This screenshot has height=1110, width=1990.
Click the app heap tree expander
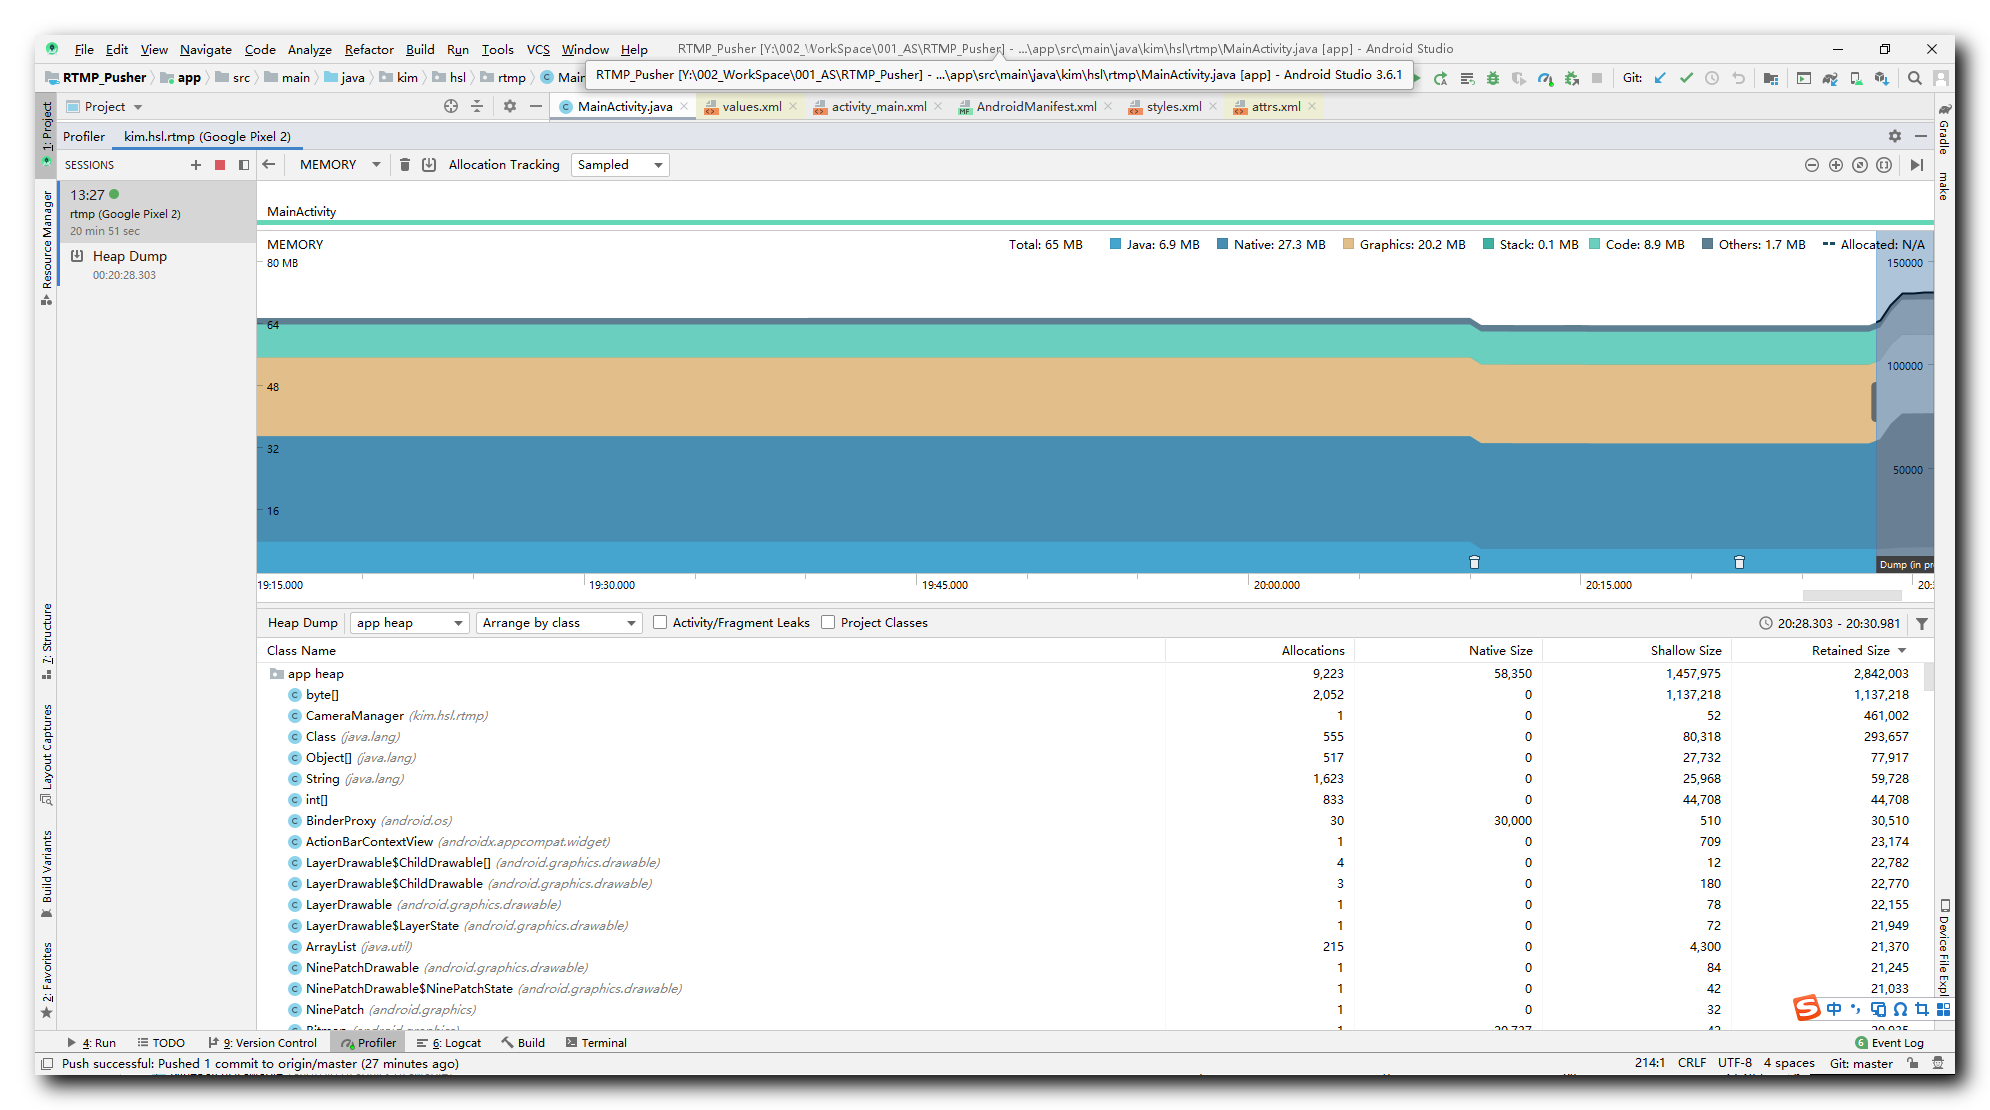[269, 673]
